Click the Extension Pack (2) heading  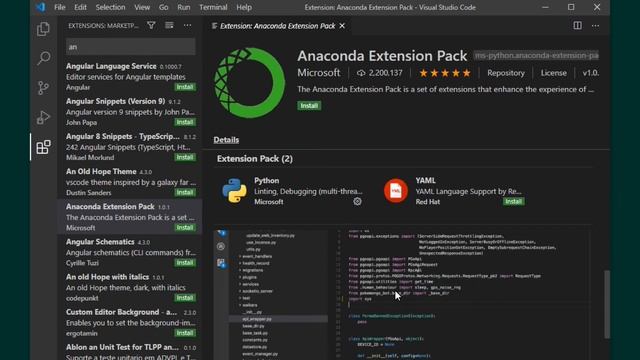pos(255,159)
